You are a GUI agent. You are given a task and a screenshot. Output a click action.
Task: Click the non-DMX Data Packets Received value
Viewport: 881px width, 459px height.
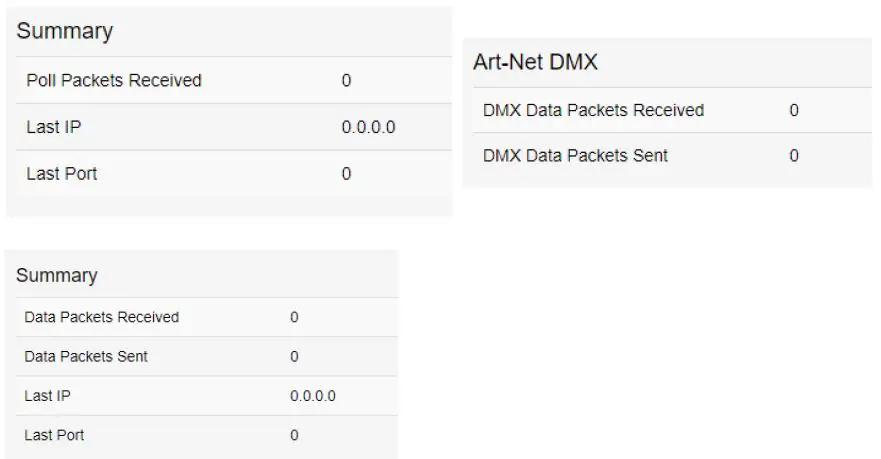[294, 317]
